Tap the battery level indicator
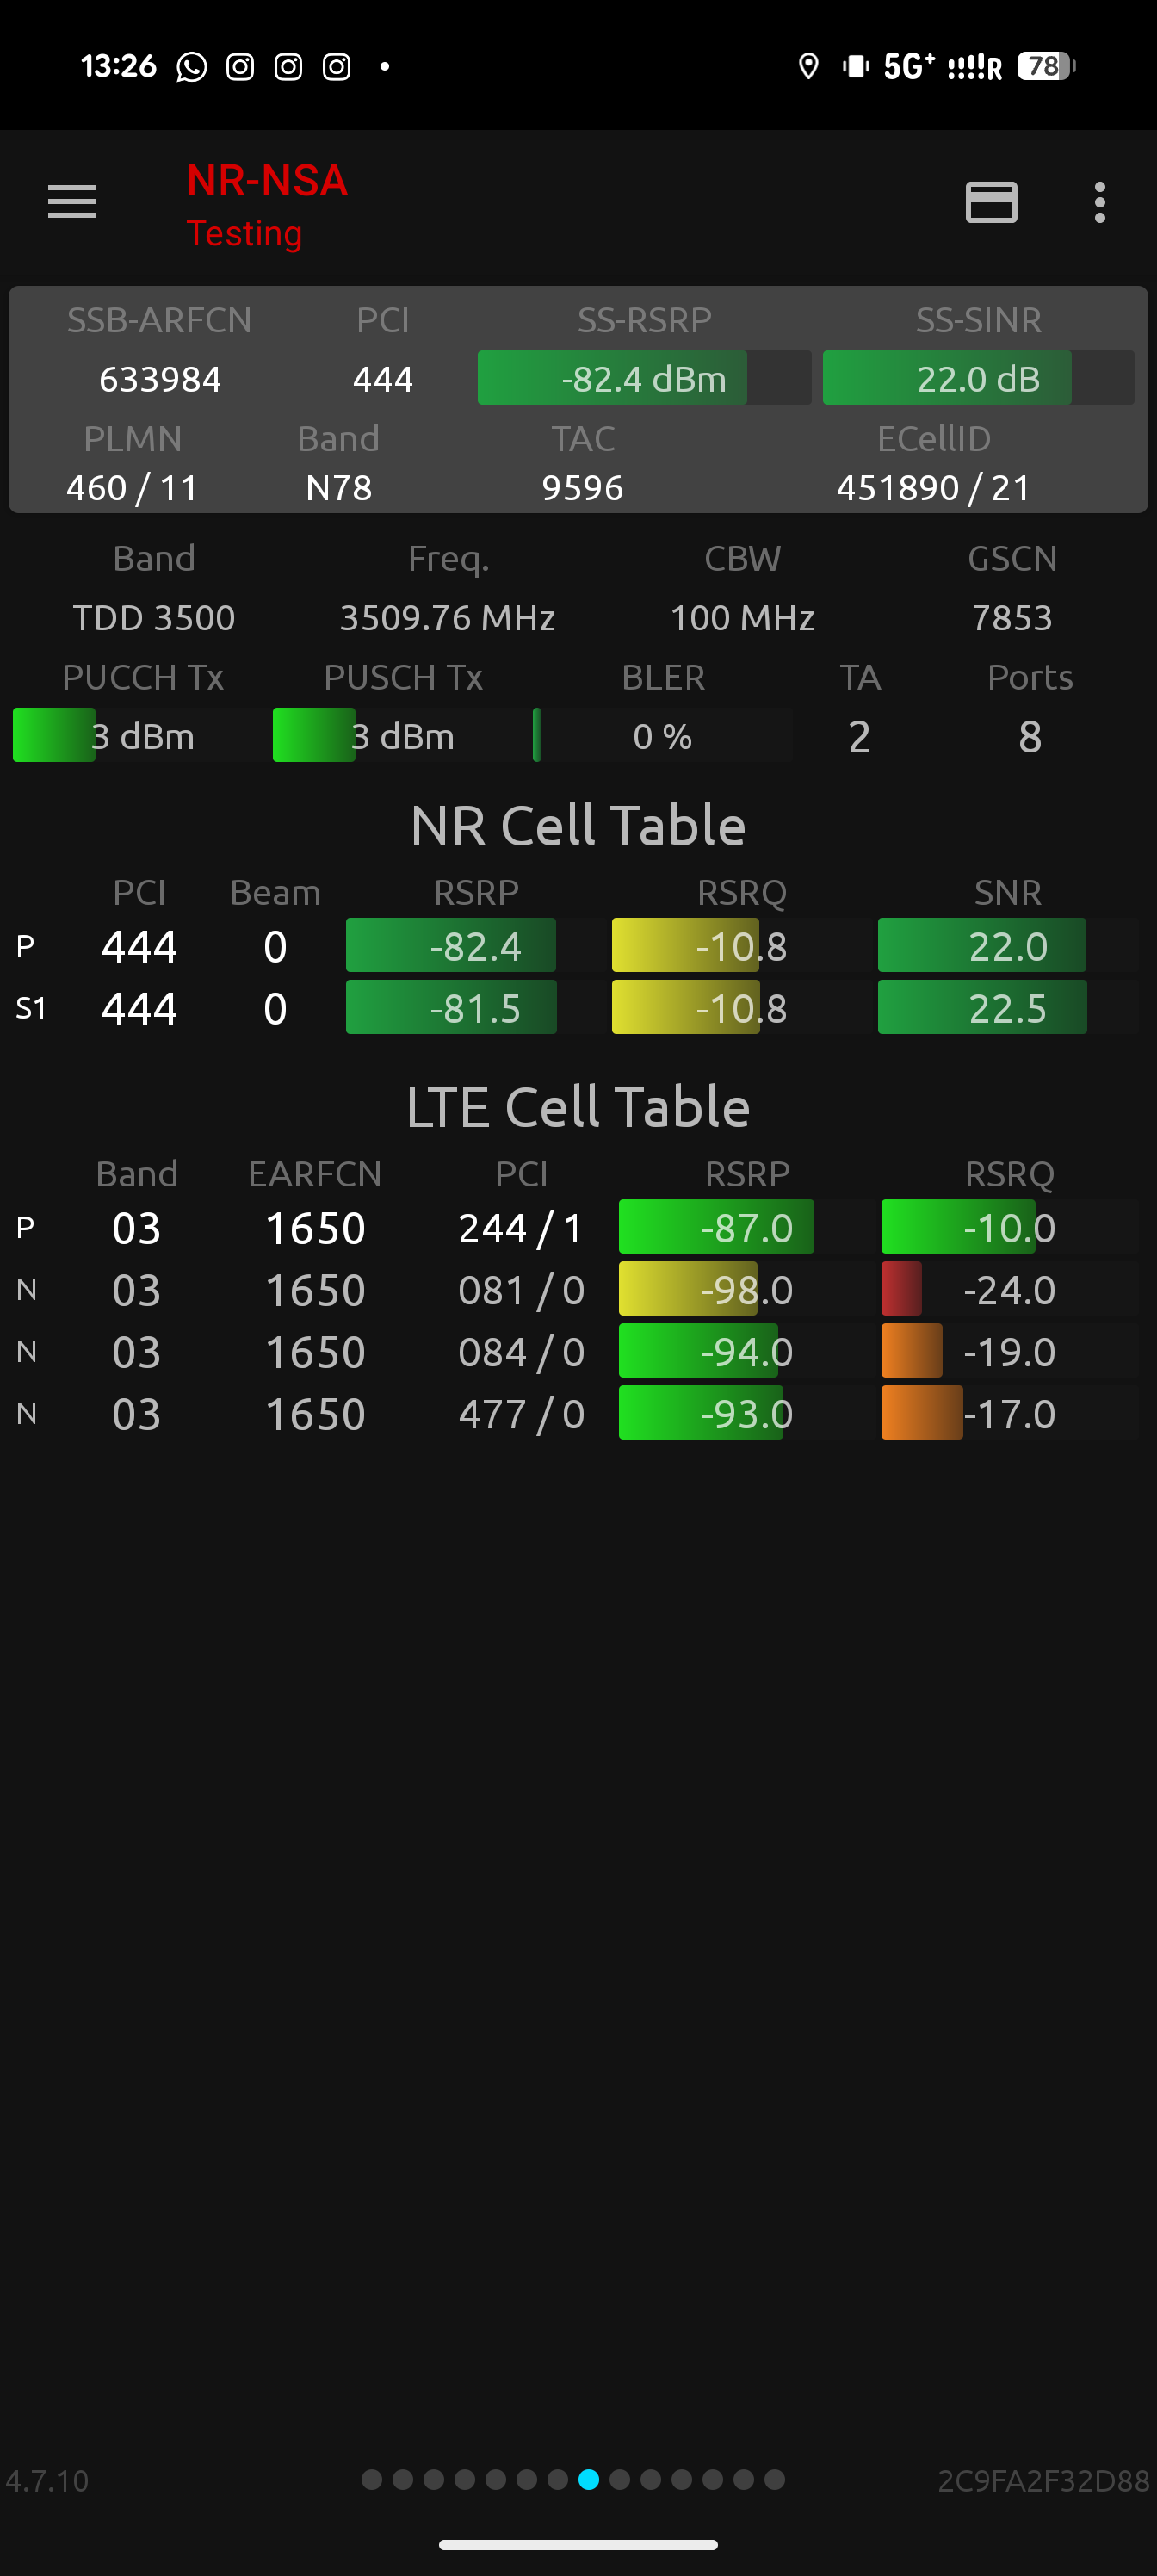This screenshot has height=2576, width=1157. coord(1045,67)
